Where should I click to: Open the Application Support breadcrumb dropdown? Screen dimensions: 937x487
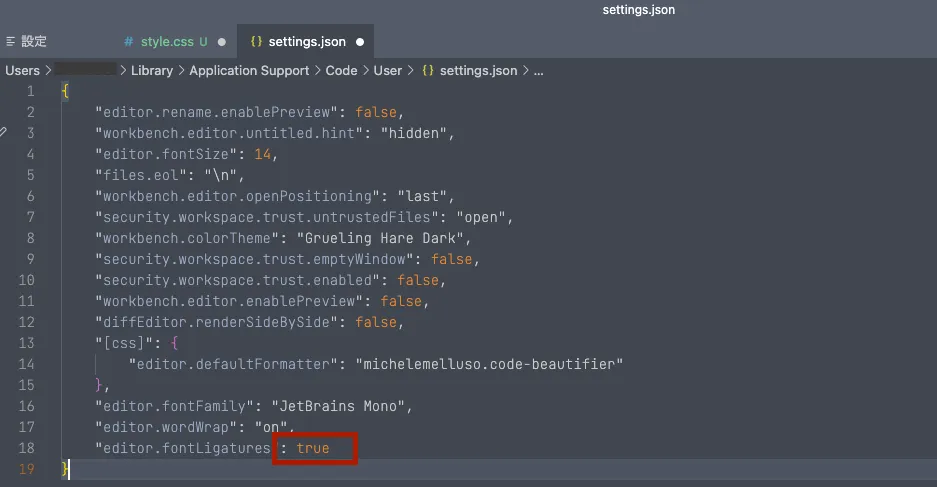coord(251,71)
